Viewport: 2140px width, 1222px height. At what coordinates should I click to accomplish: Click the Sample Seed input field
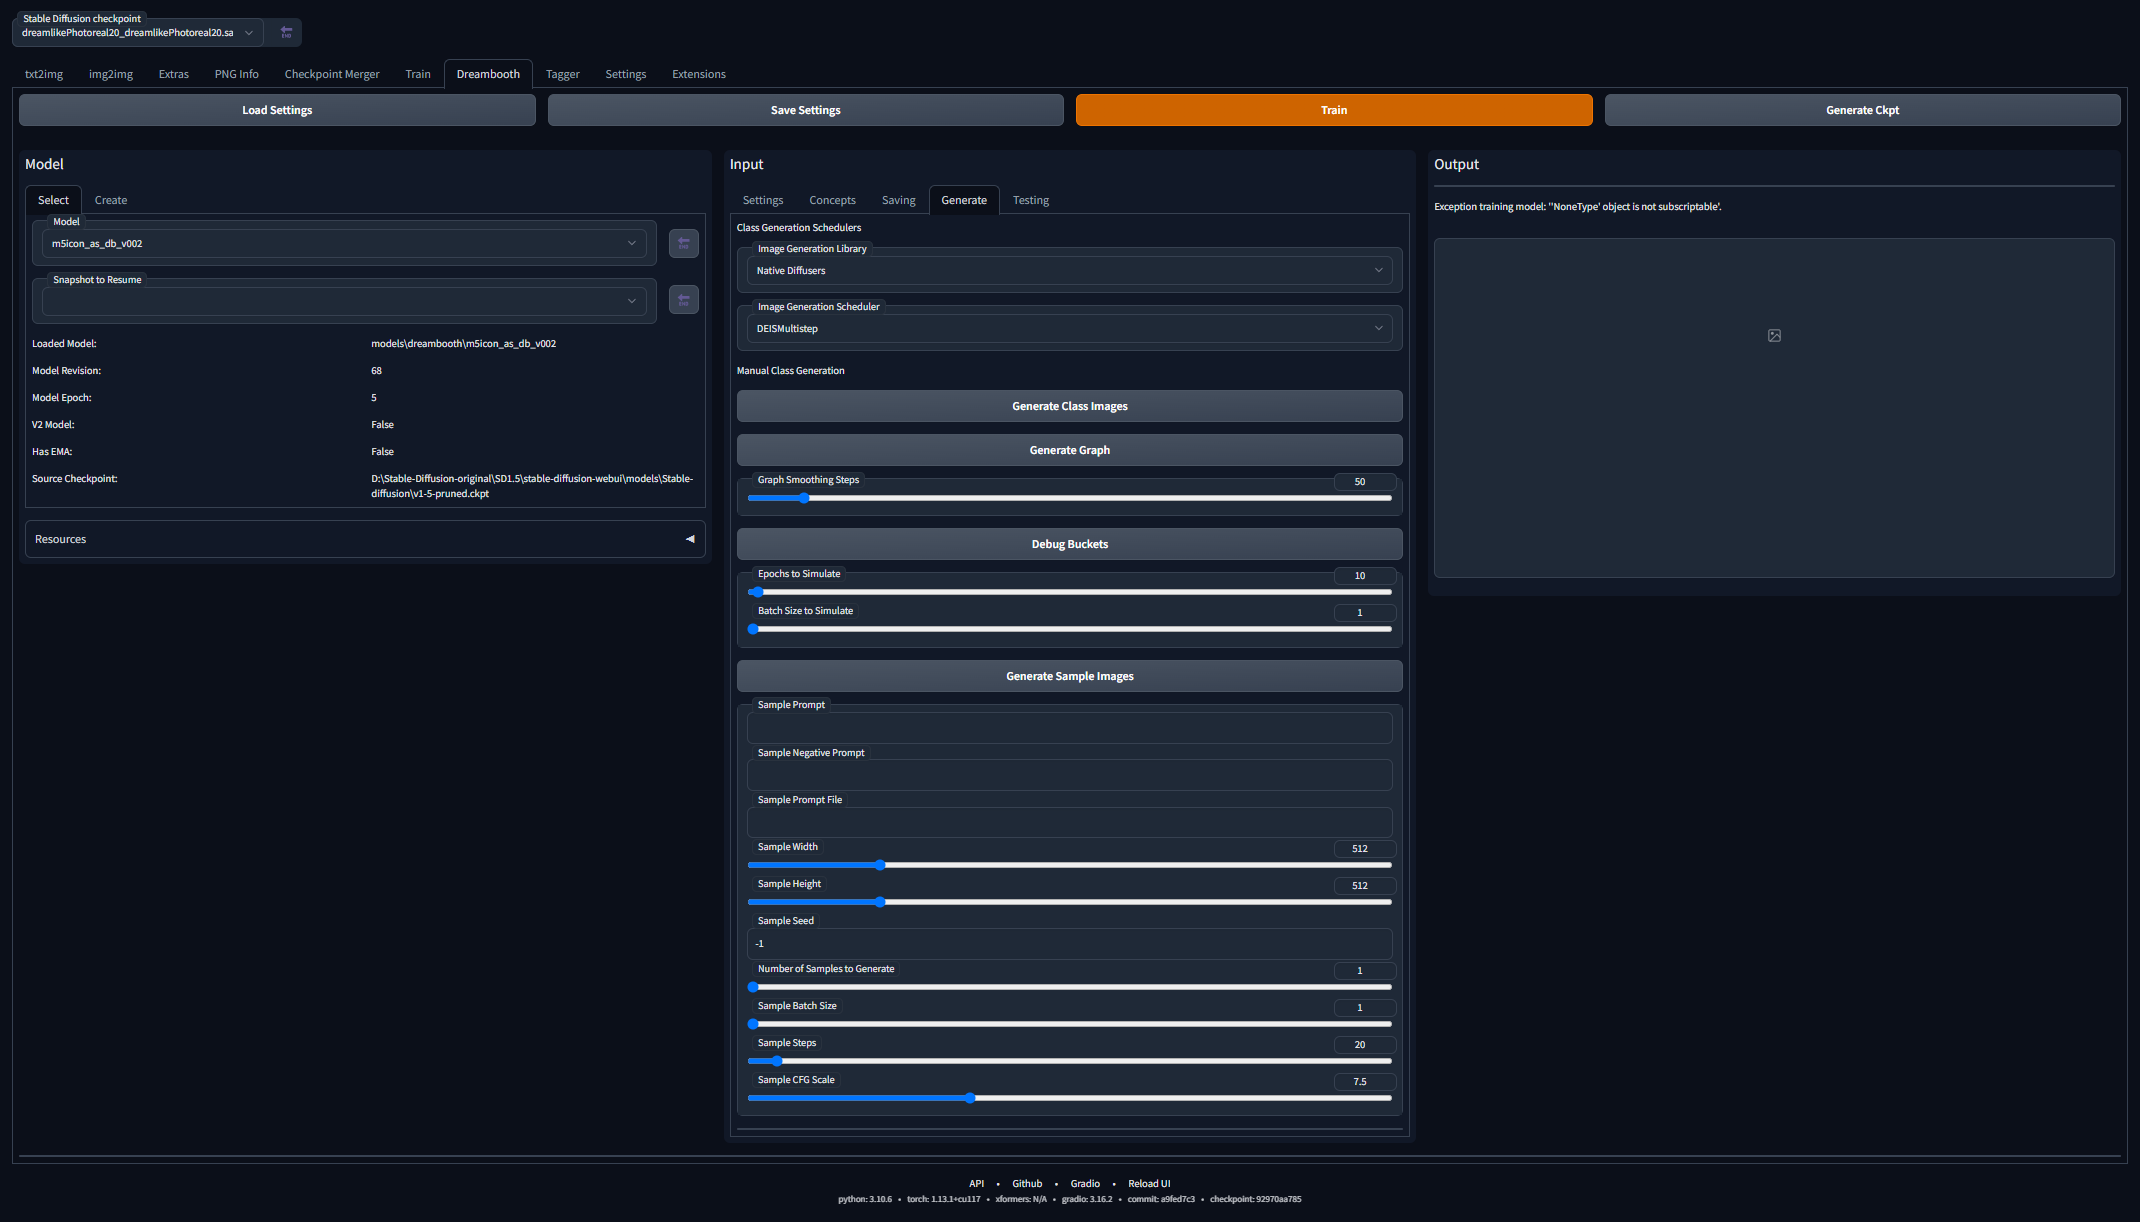pyautogui.click(x=1069, y=943)
